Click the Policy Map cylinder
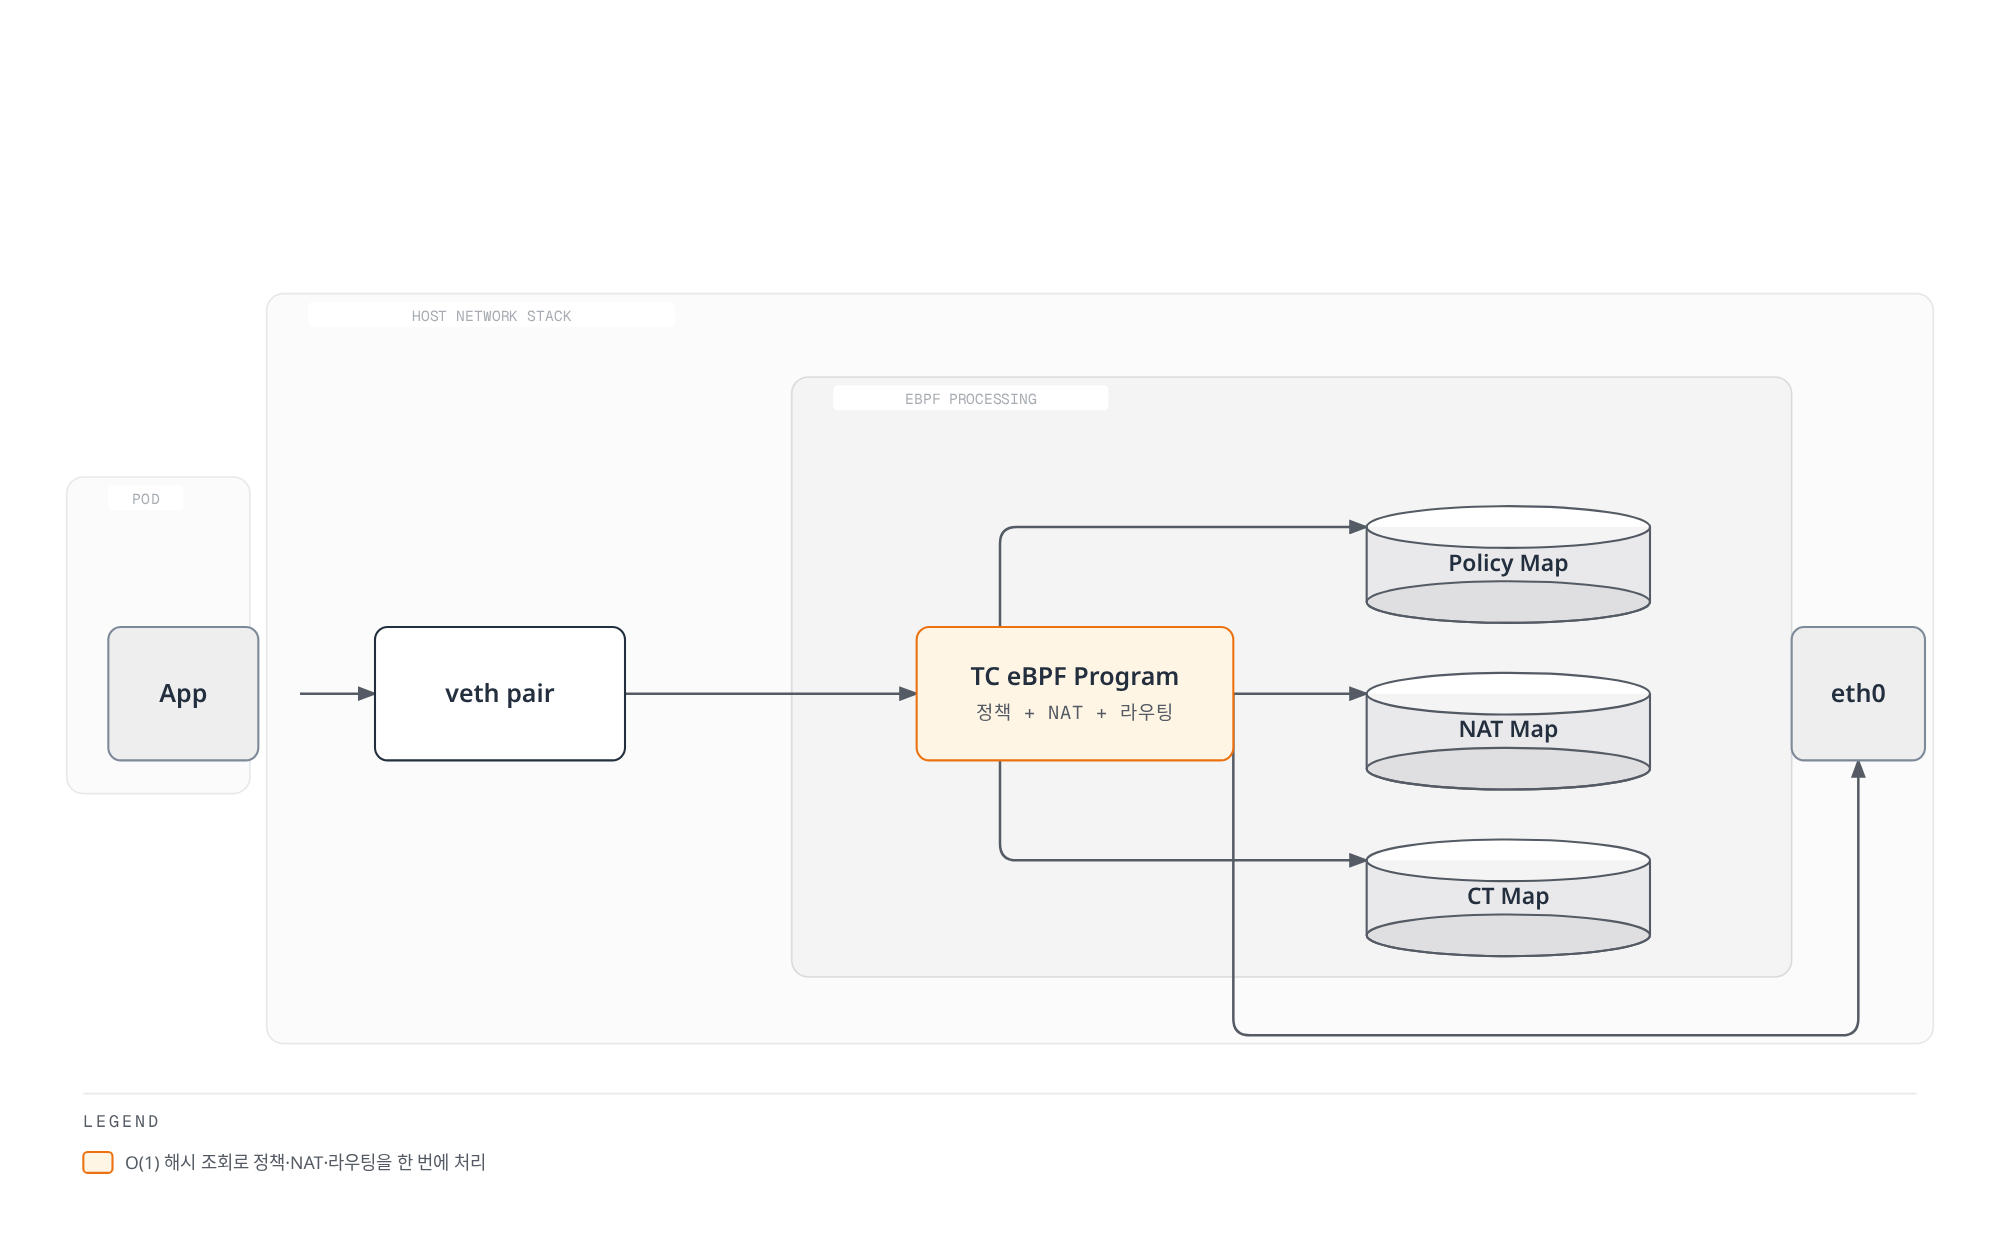The width and height of the screenshot is (2000, 1252). [1508, 564]
